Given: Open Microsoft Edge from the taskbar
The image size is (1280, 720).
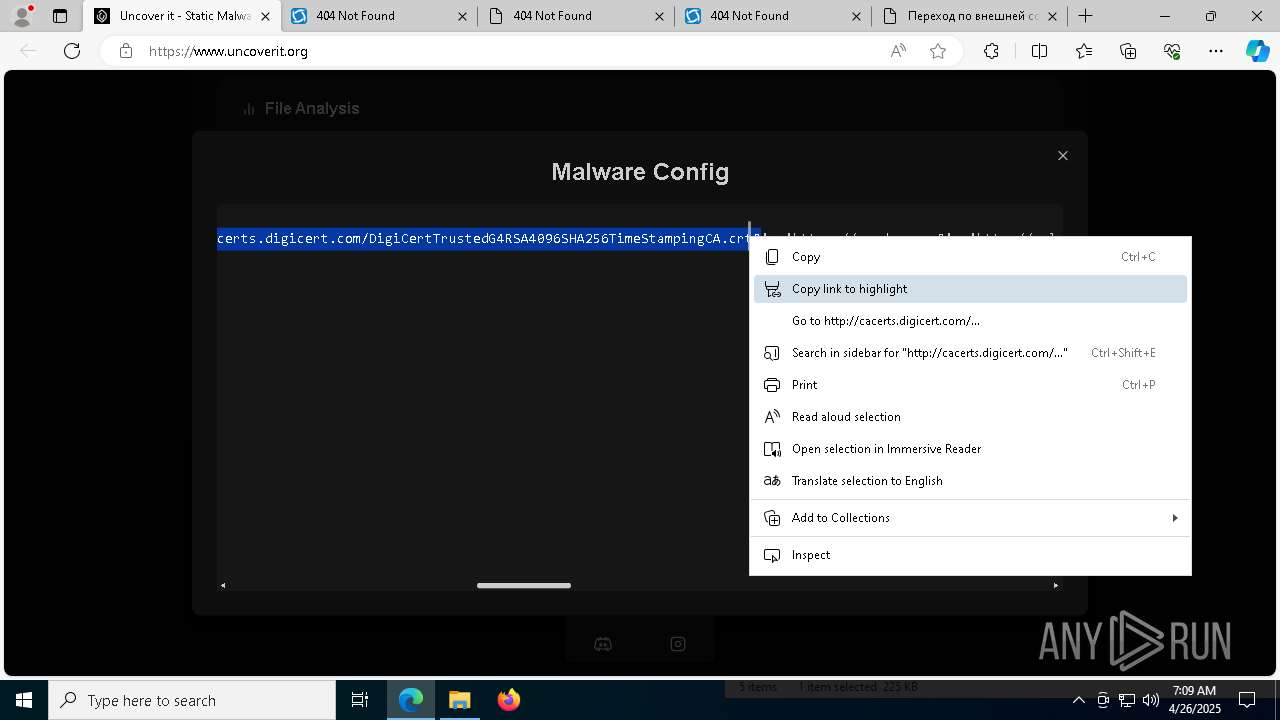Looking at the screenshot, I should coord(411,700).
